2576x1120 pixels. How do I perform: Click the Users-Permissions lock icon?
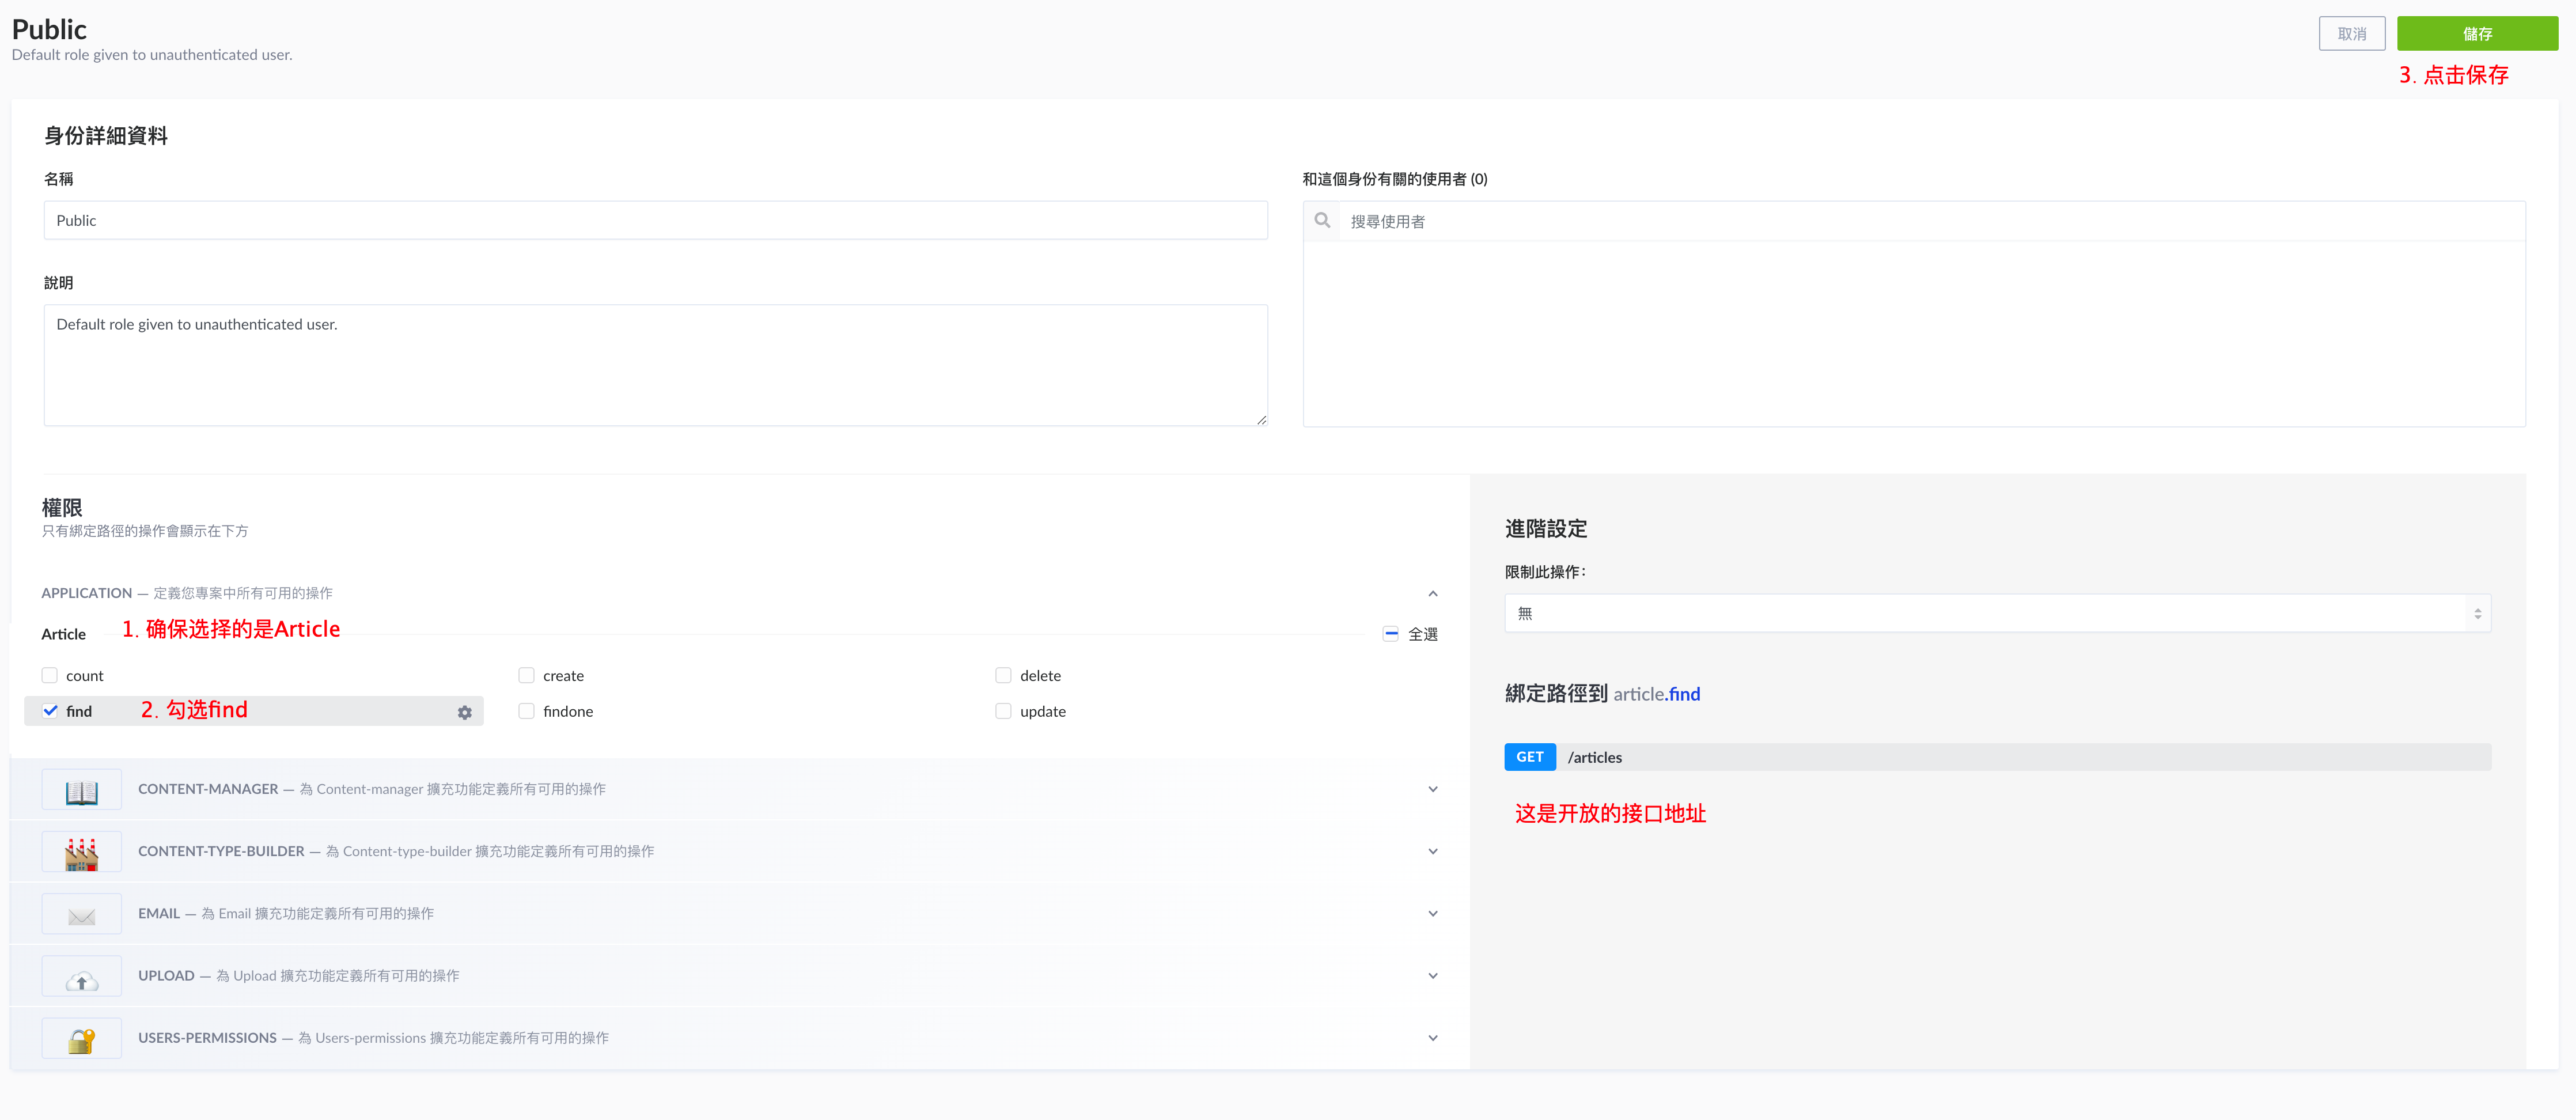click(81, 1040)
